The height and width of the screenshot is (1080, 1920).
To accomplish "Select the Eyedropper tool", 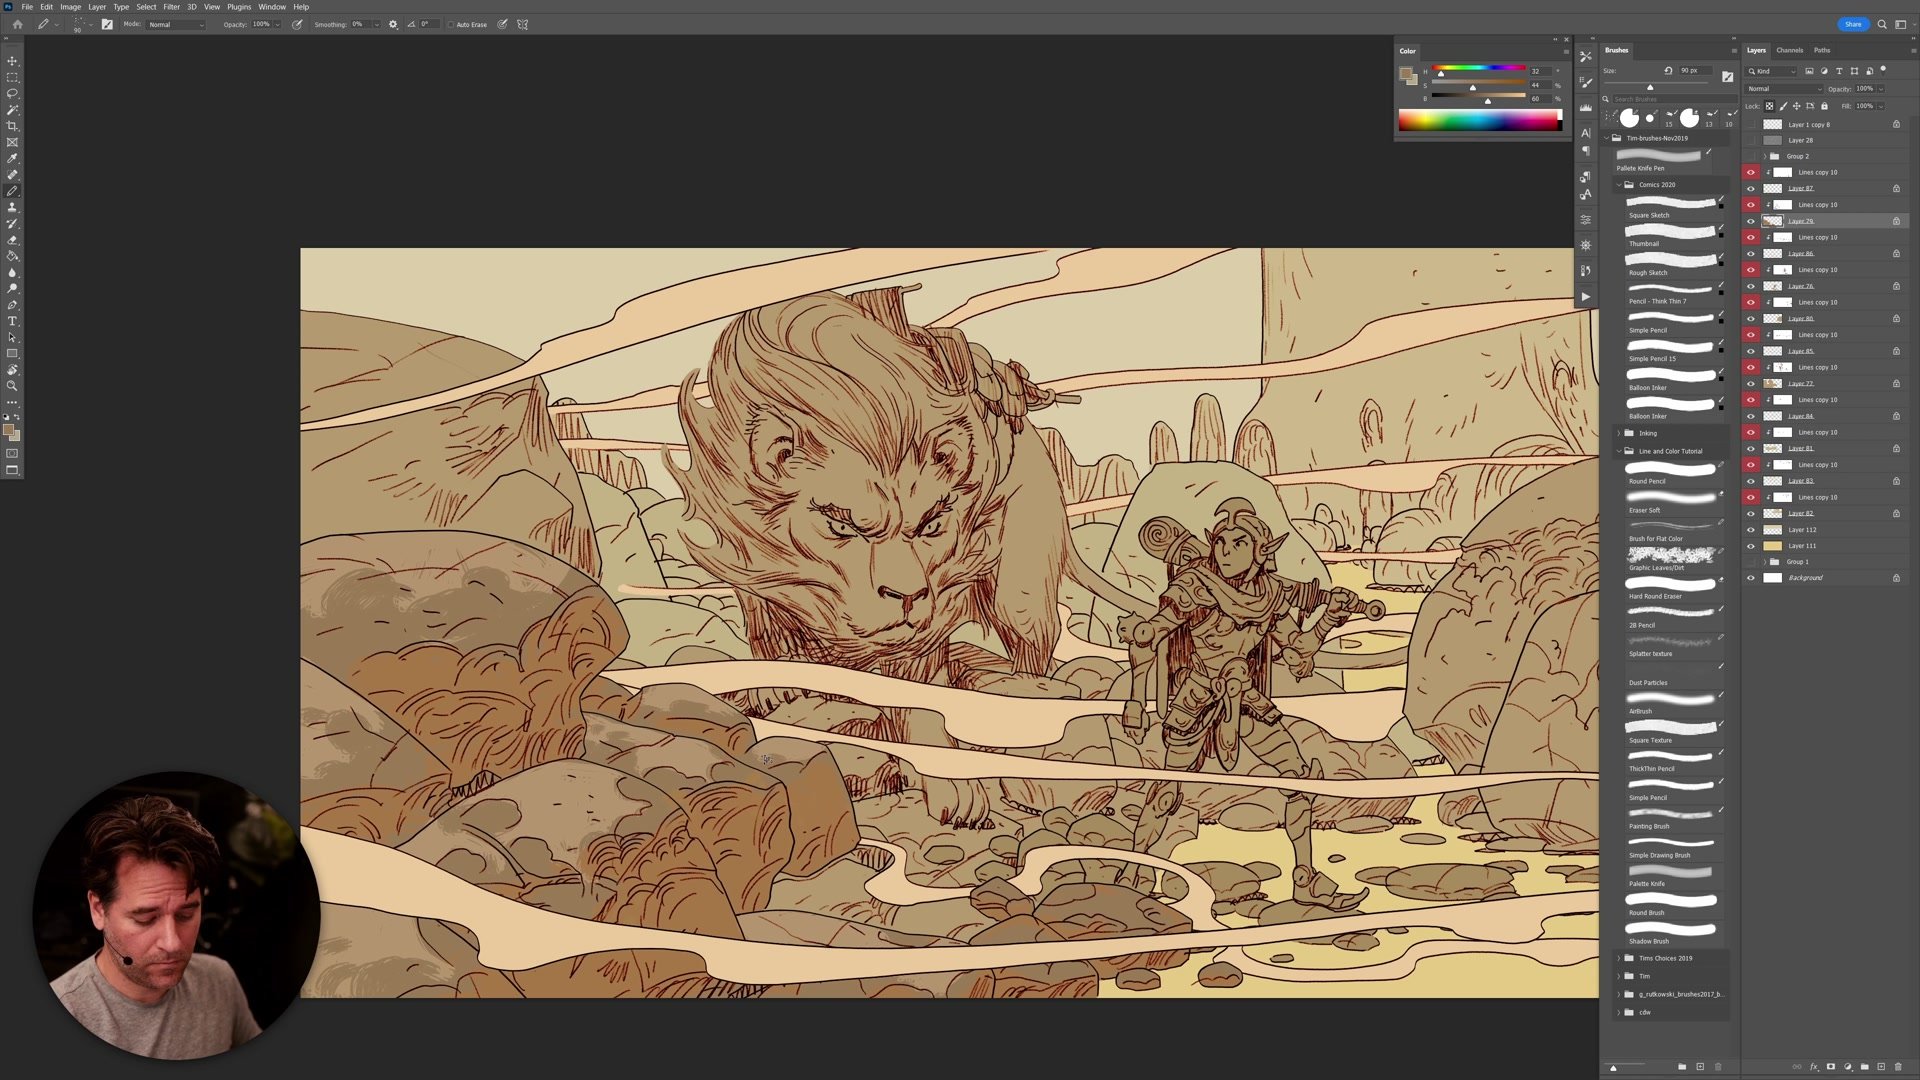I will coord(12,158).
